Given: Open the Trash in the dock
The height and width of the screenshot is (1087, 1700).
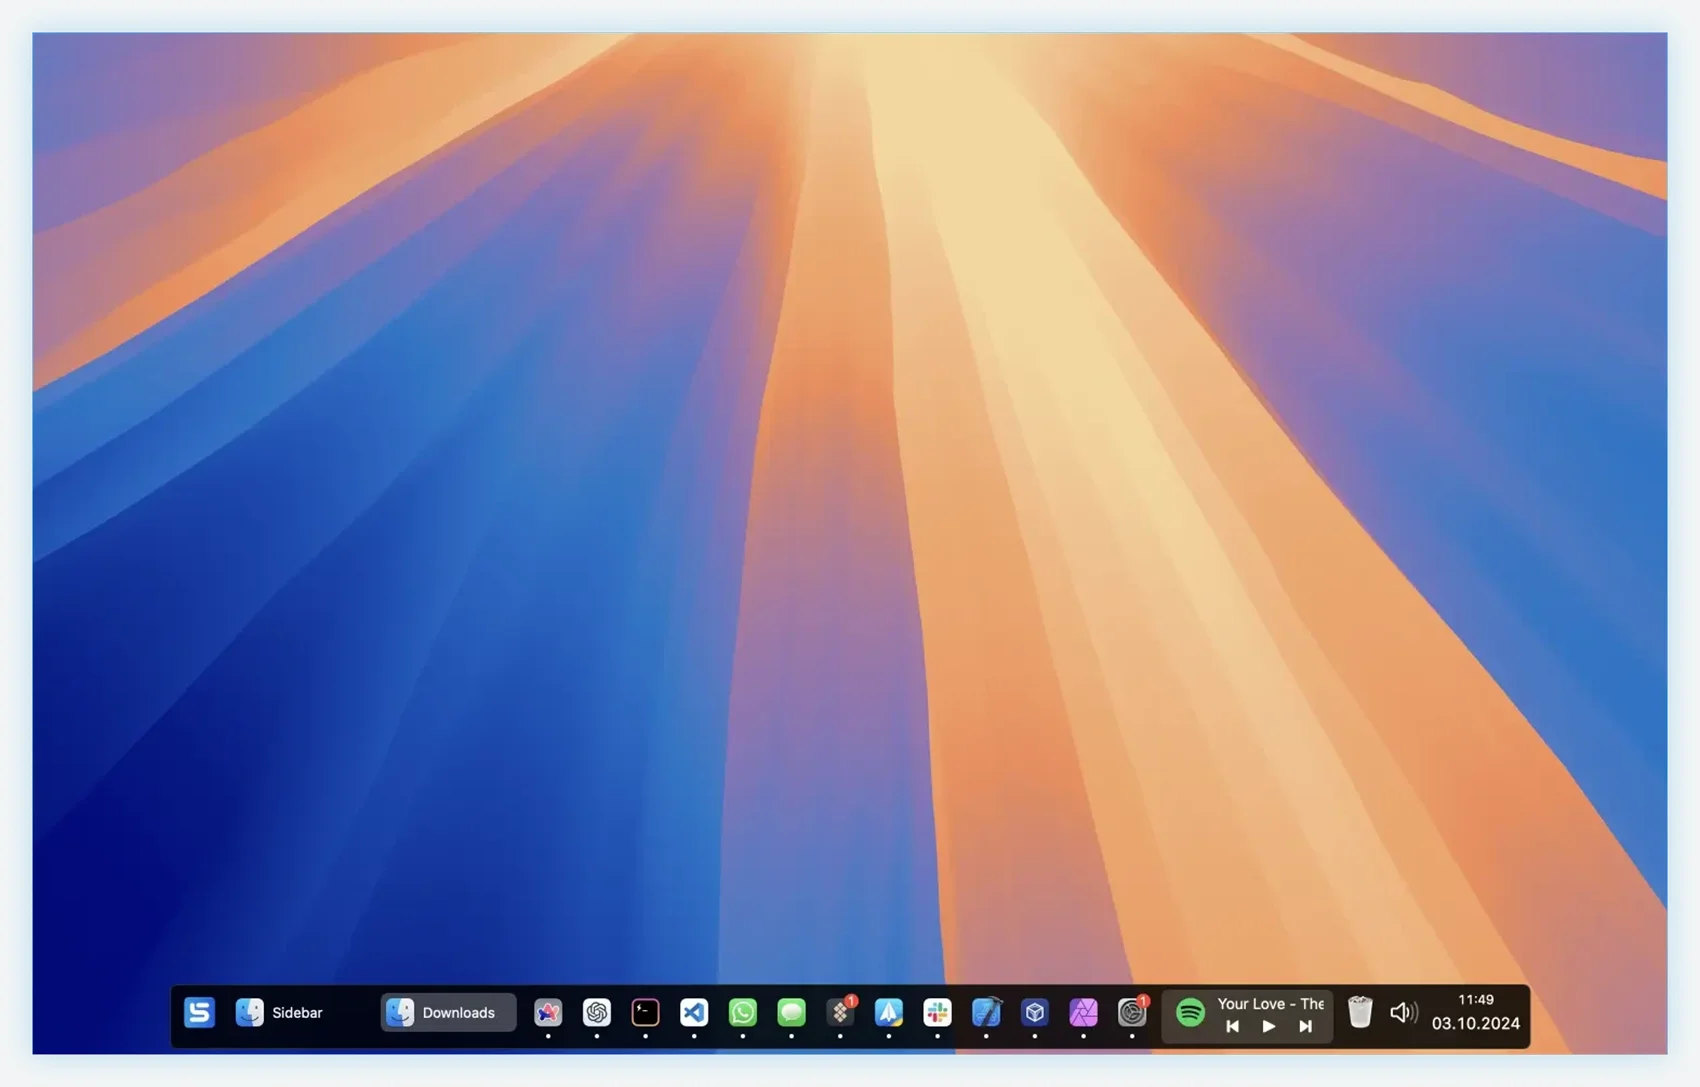Looking at the screenshot, I should (1360, 1013).
